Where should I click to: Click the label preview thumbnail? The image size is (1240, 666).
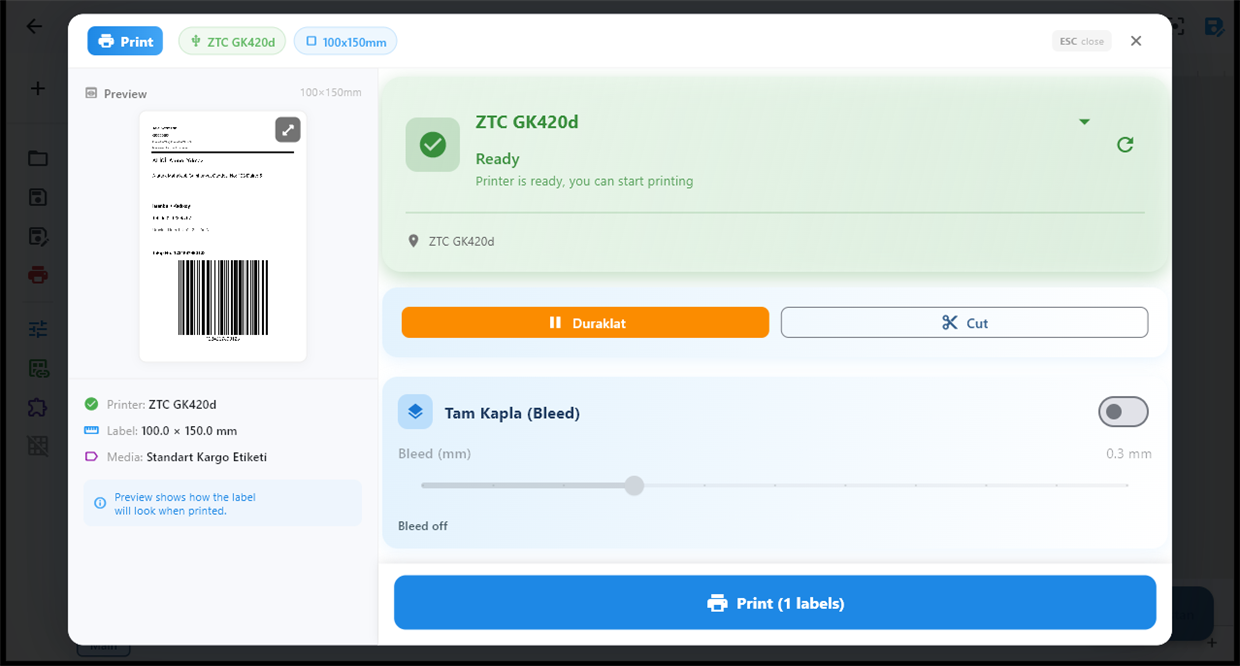pyautogui.click(x=223, y=236)
